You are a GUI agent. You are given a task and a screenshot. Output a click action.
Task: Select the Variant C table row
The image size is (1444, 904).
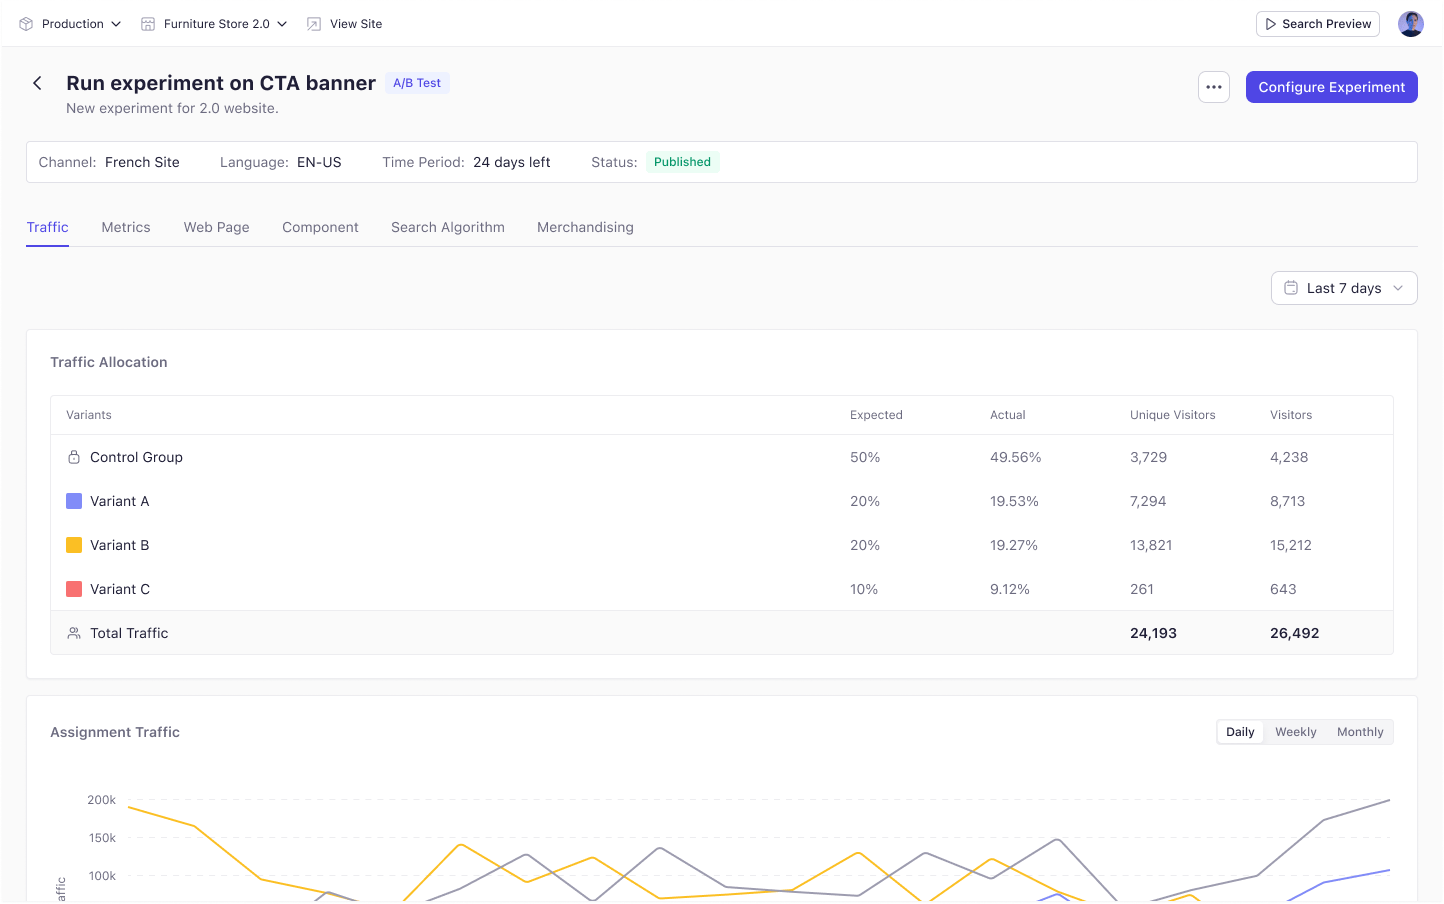[x=722, y=589]
